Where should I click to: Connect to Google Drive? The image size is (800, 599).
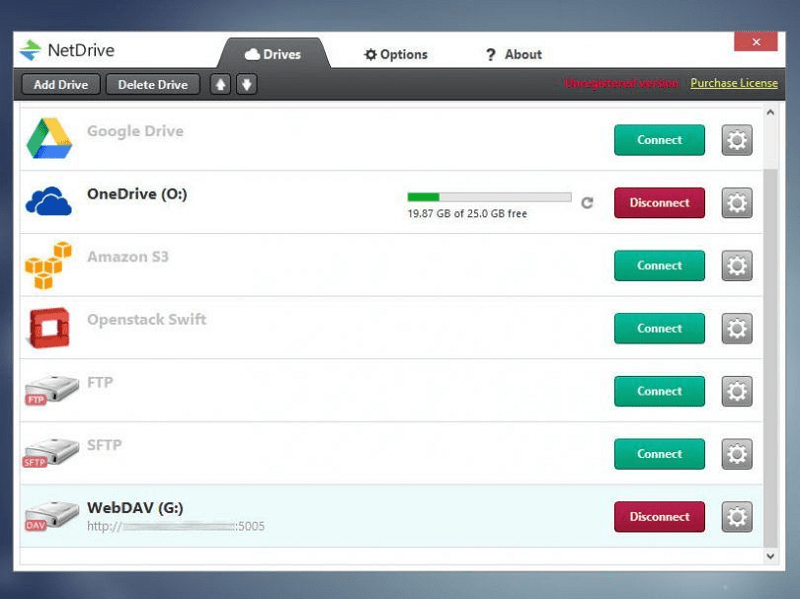point(658,140)
